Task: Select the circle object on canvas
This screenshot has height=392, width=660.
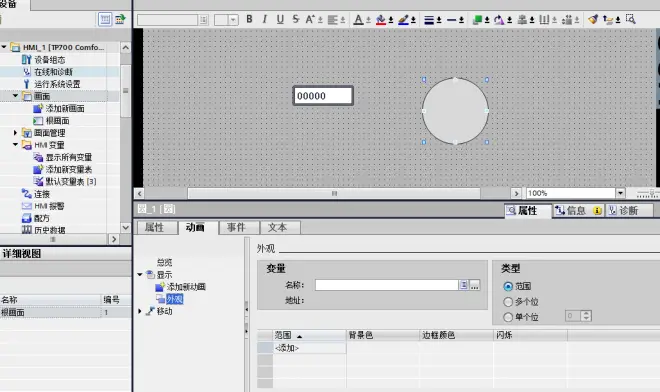Action: pos(455,111)
